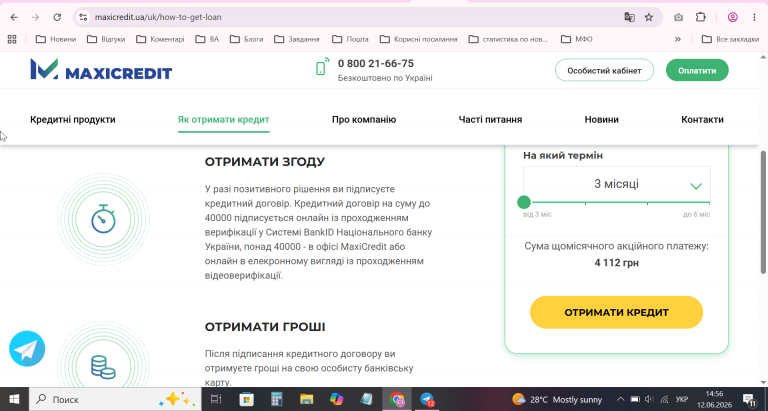Open the Новини bookmark folder

pyautogui.click(x=56, y=39)
